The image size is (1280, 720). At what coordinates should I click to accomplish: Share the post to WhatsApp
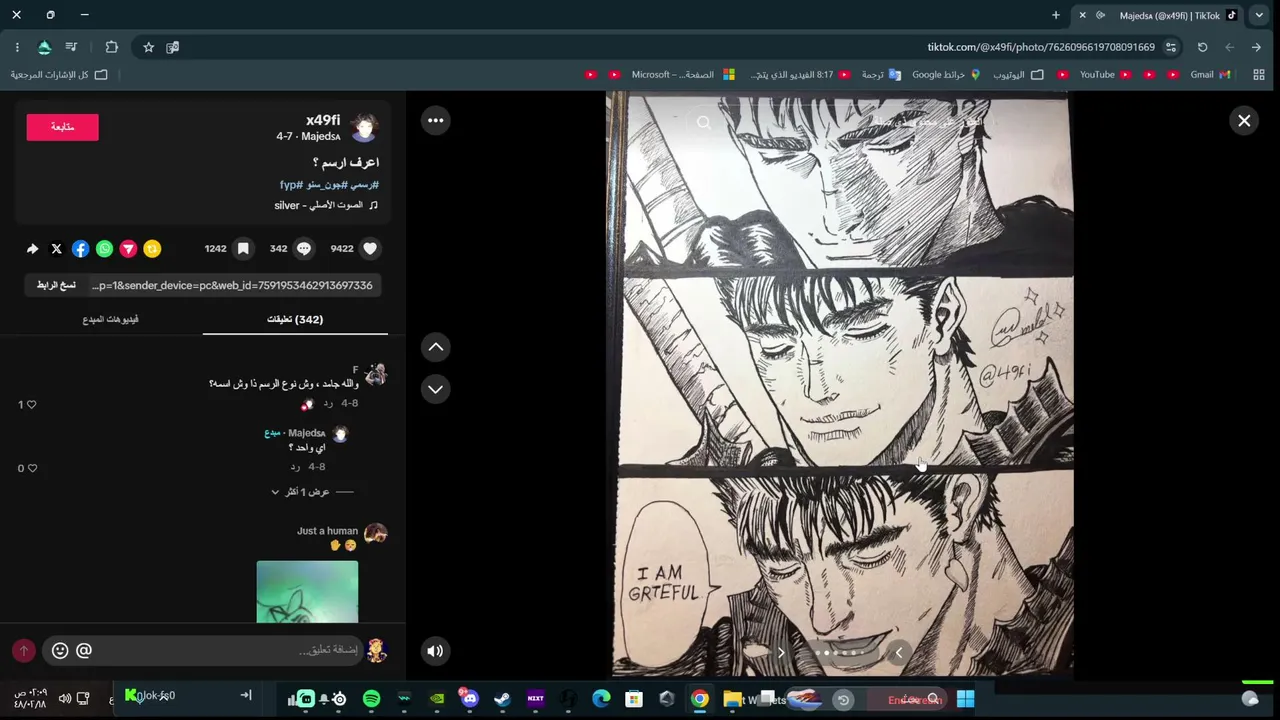point(104,249)
